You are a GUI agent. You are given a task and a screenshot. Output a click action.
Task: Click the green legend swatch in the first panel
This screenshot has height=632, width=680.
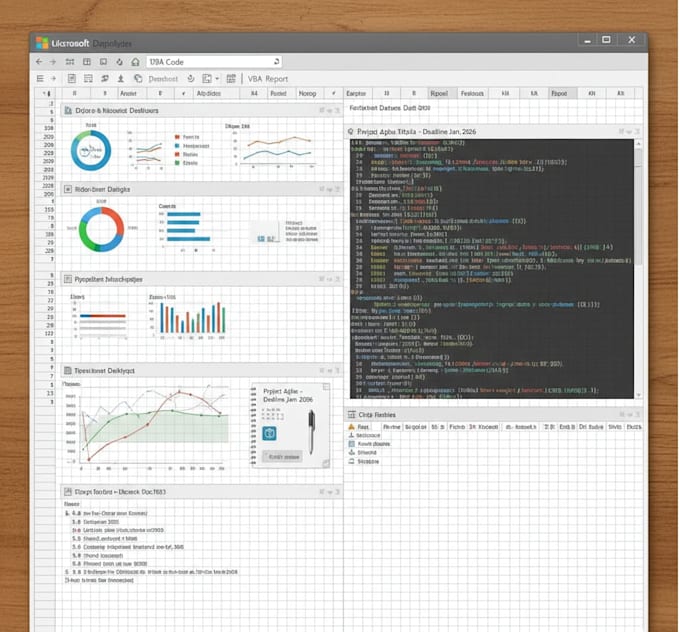click(177, 163)
